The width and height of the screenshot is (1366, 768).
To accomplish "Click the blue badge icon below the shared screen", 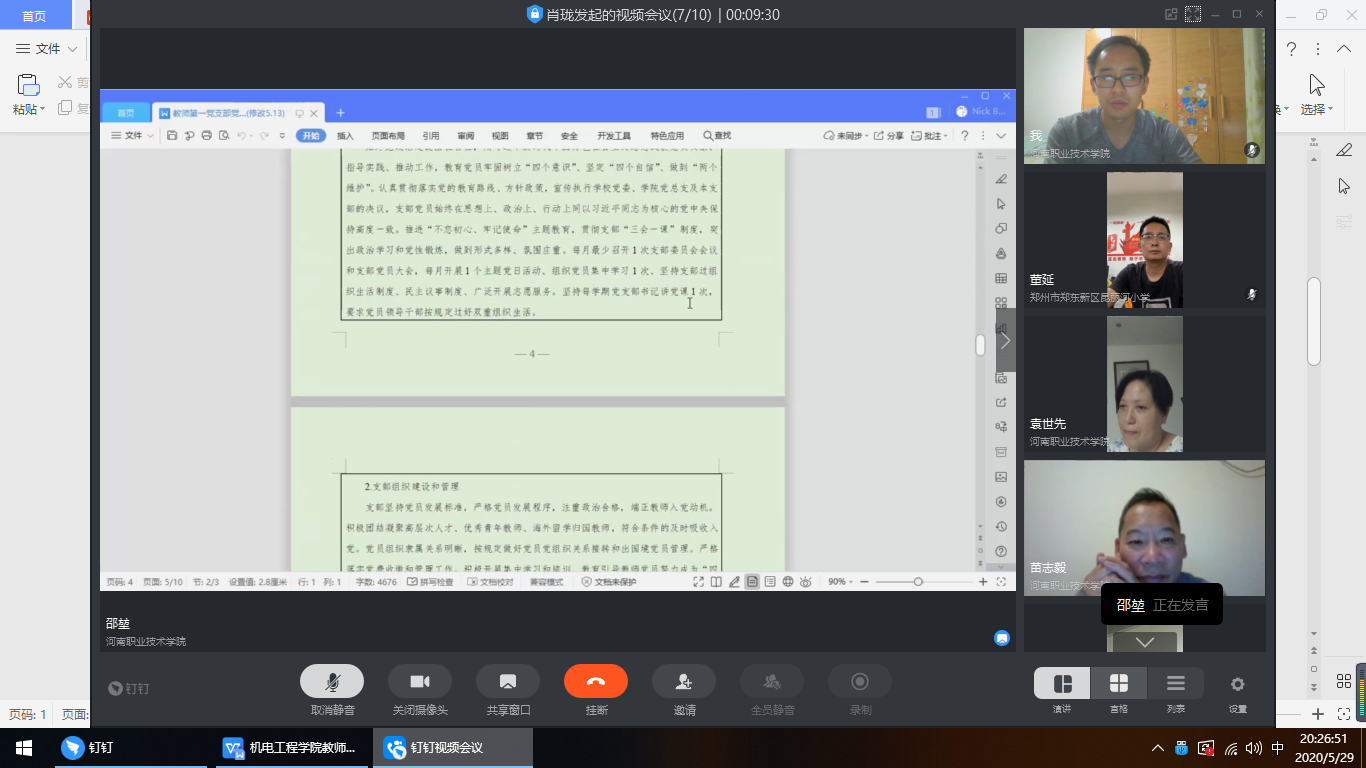I will click(x=1001, y=638).
